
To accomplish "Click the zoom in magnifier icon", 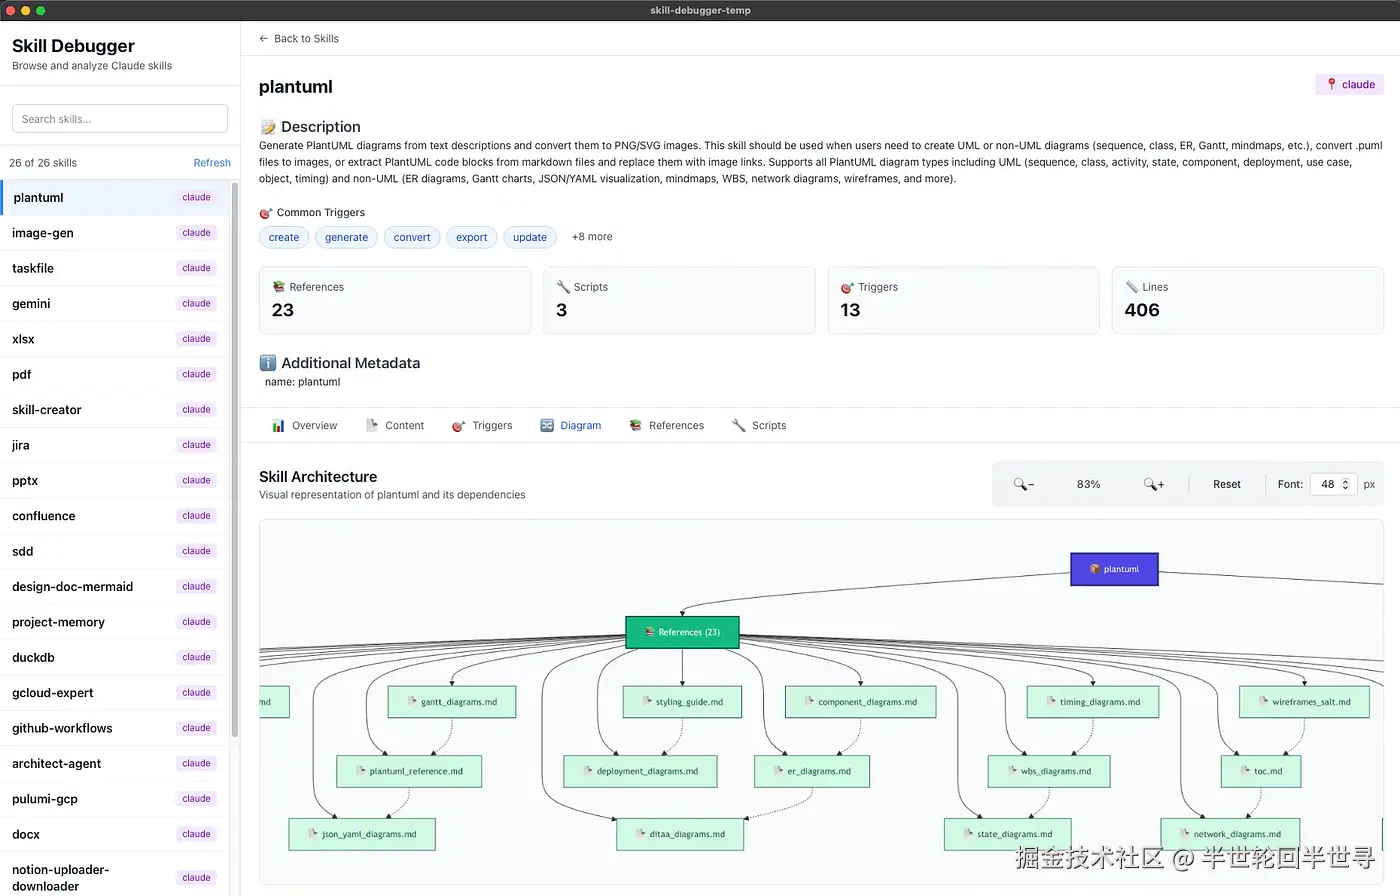I will (x=1153, y=484).
